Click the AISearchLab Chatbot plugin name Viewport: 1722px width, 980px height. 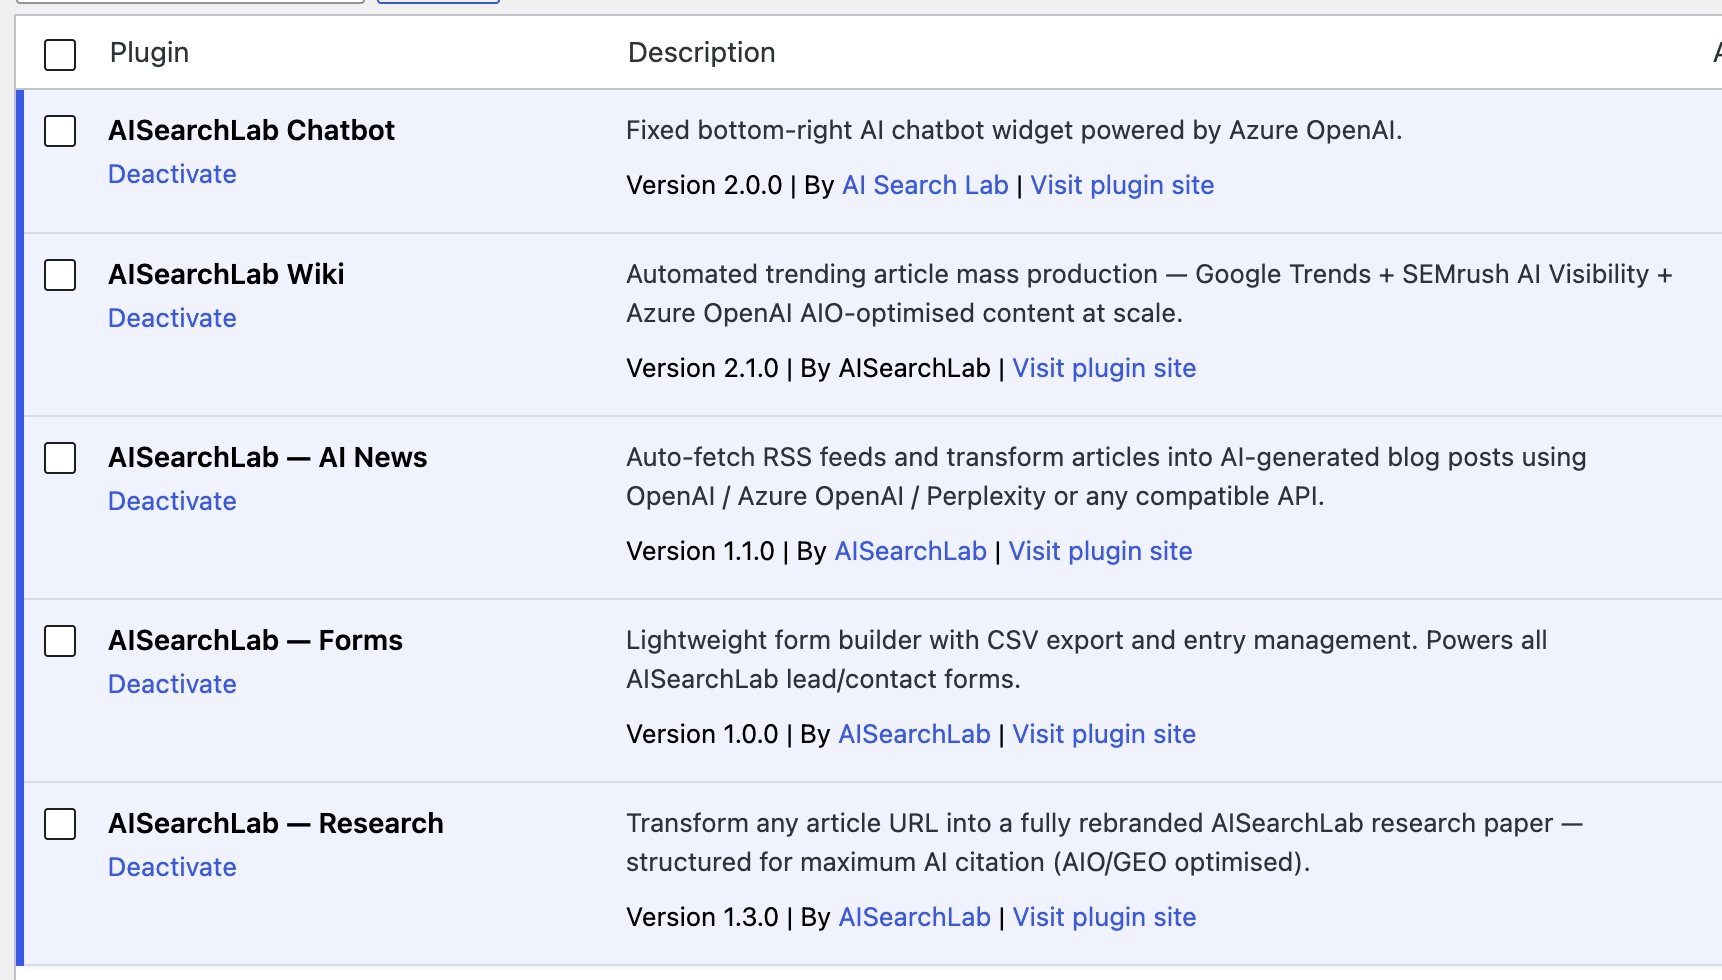(x=251, y=130)
